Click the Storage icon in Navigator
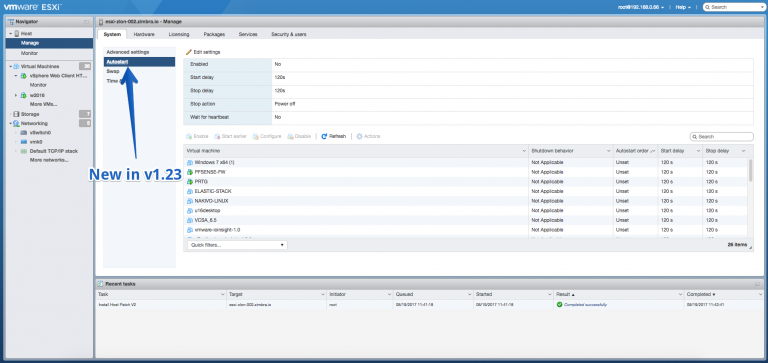Screen dimensions: 768x363 tap(17, 114)
